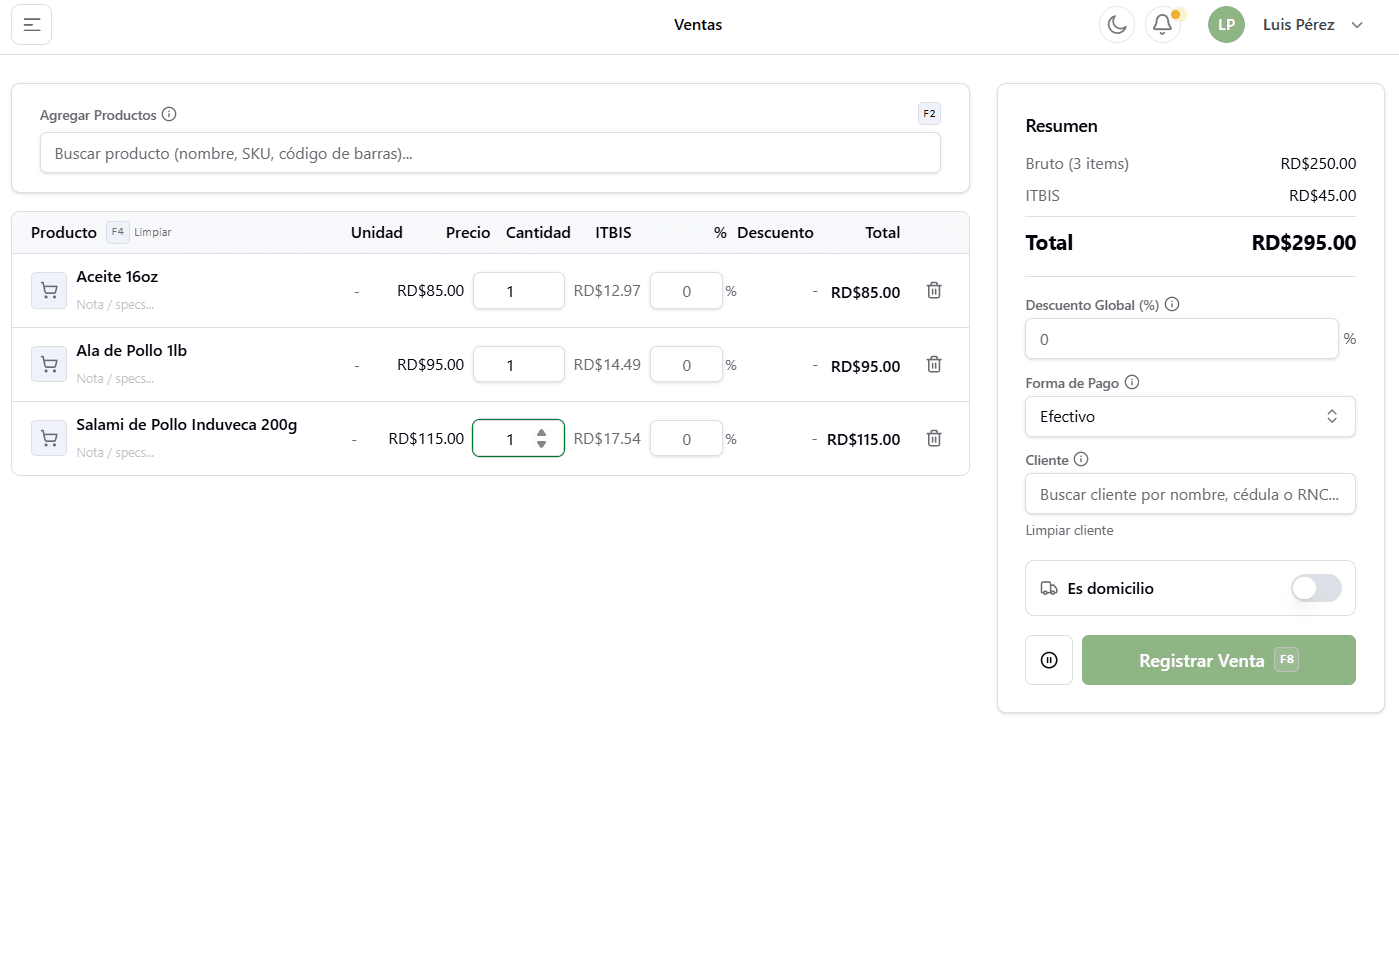Click the Limpiar cliente link
Image resolution: width=1399 pixels, height=960 pixels.
tap(1069, 531)
